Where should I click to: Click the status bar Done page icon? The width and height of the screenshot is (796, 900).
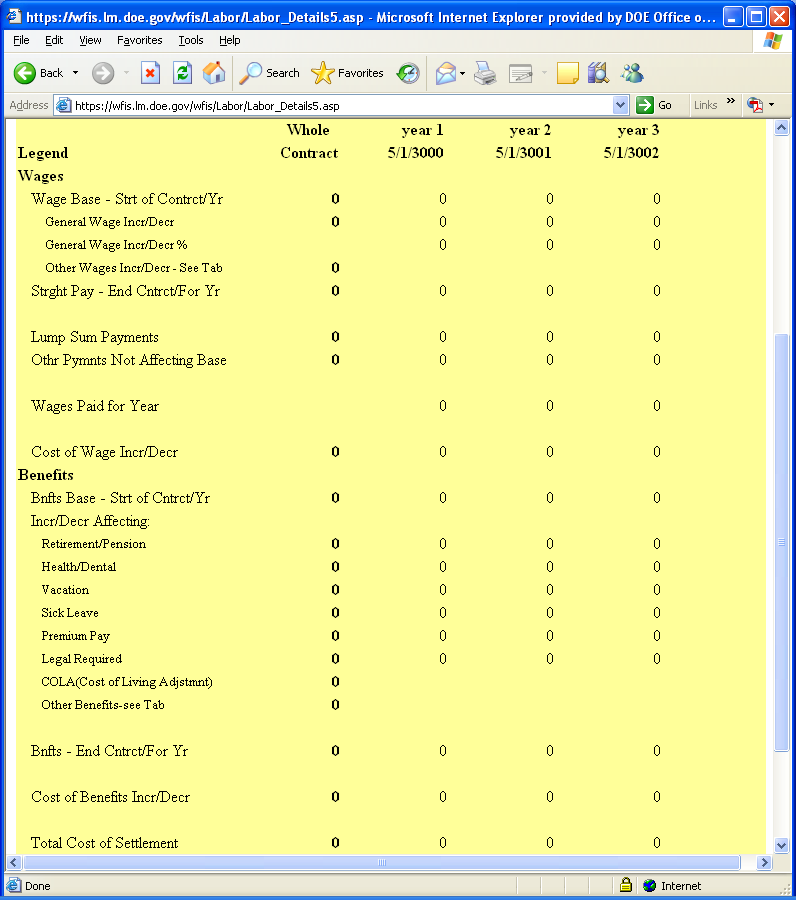point(14,886)
